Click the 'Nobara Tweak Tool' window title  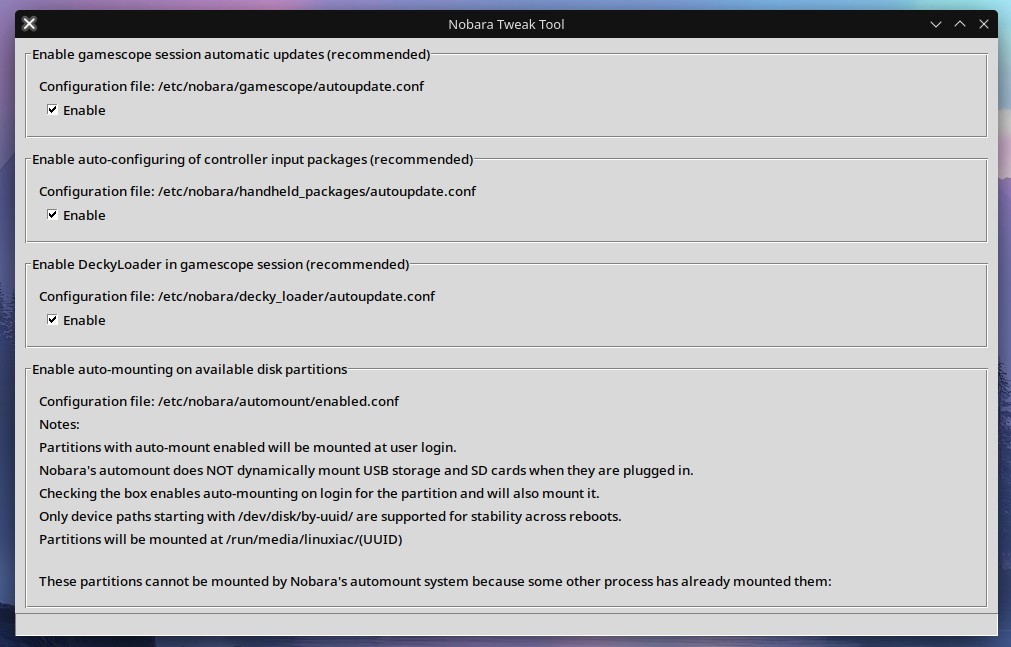(506, 25)
